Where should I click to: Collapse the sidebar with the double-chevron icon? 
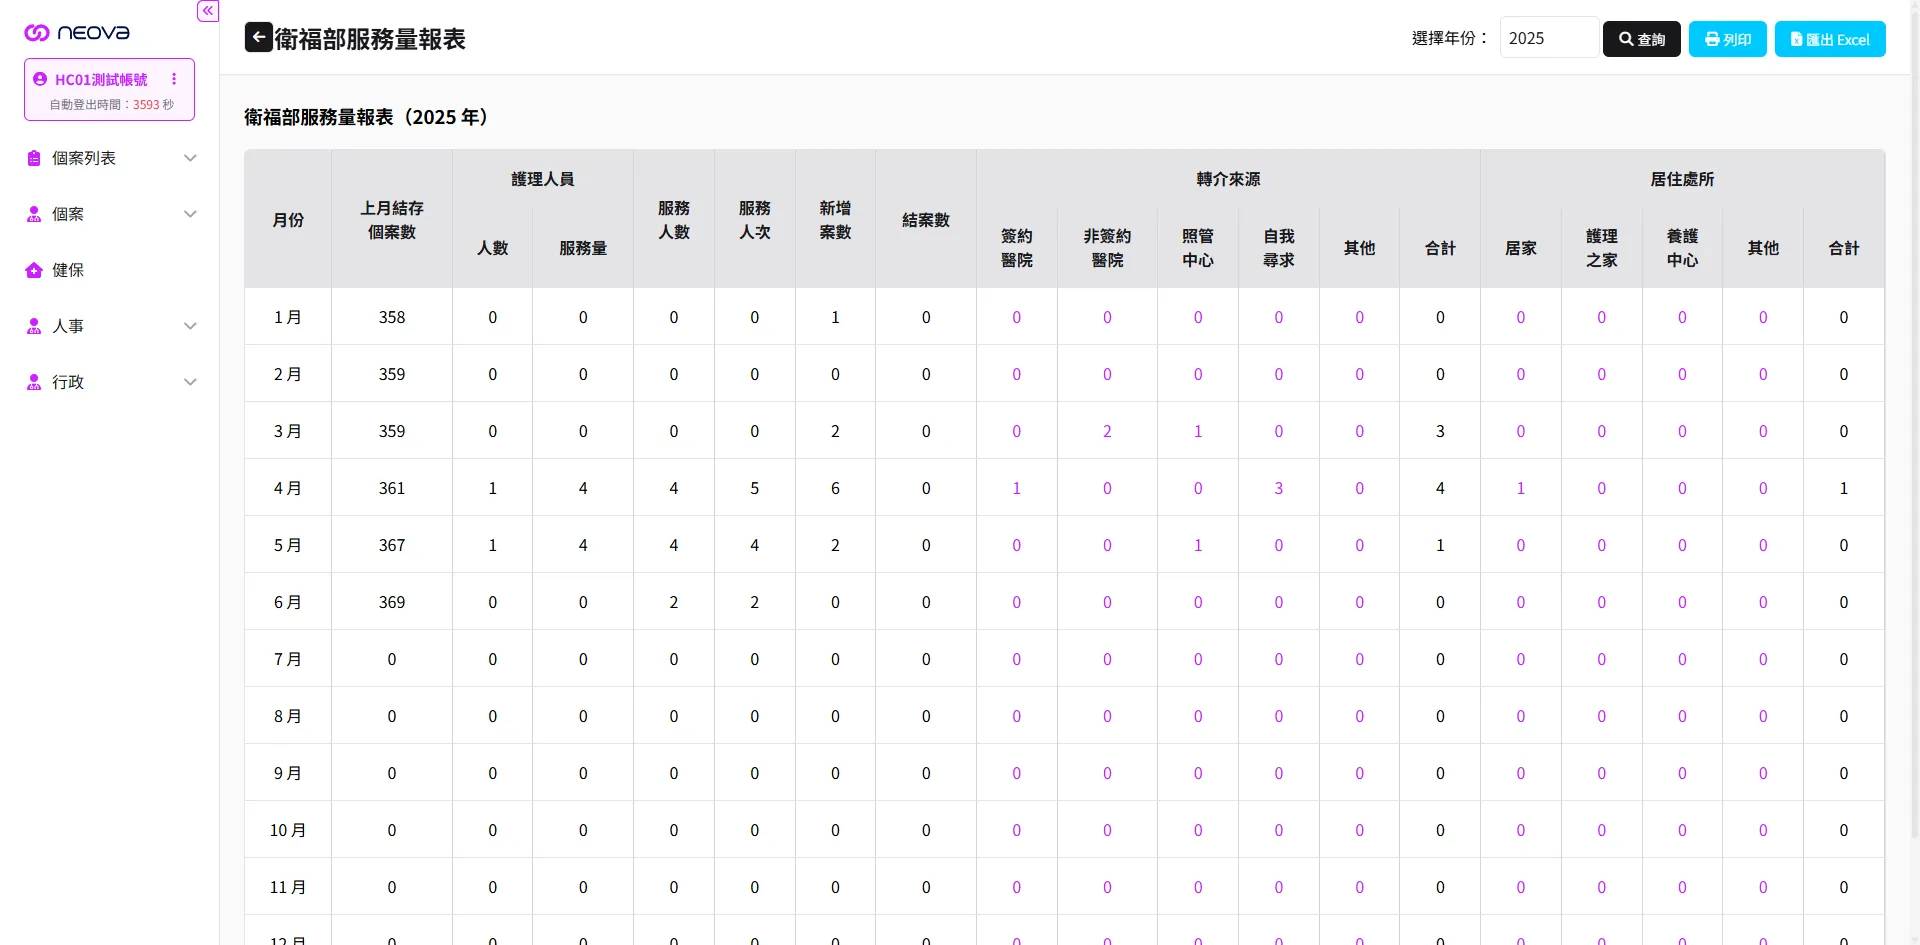point(208,11)
